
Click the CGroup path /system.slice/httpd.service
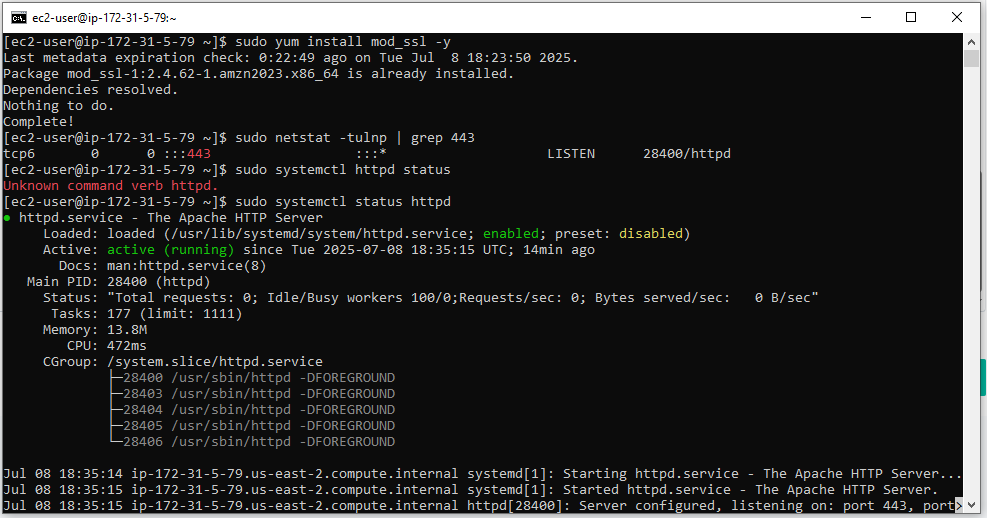click(215, 362)
